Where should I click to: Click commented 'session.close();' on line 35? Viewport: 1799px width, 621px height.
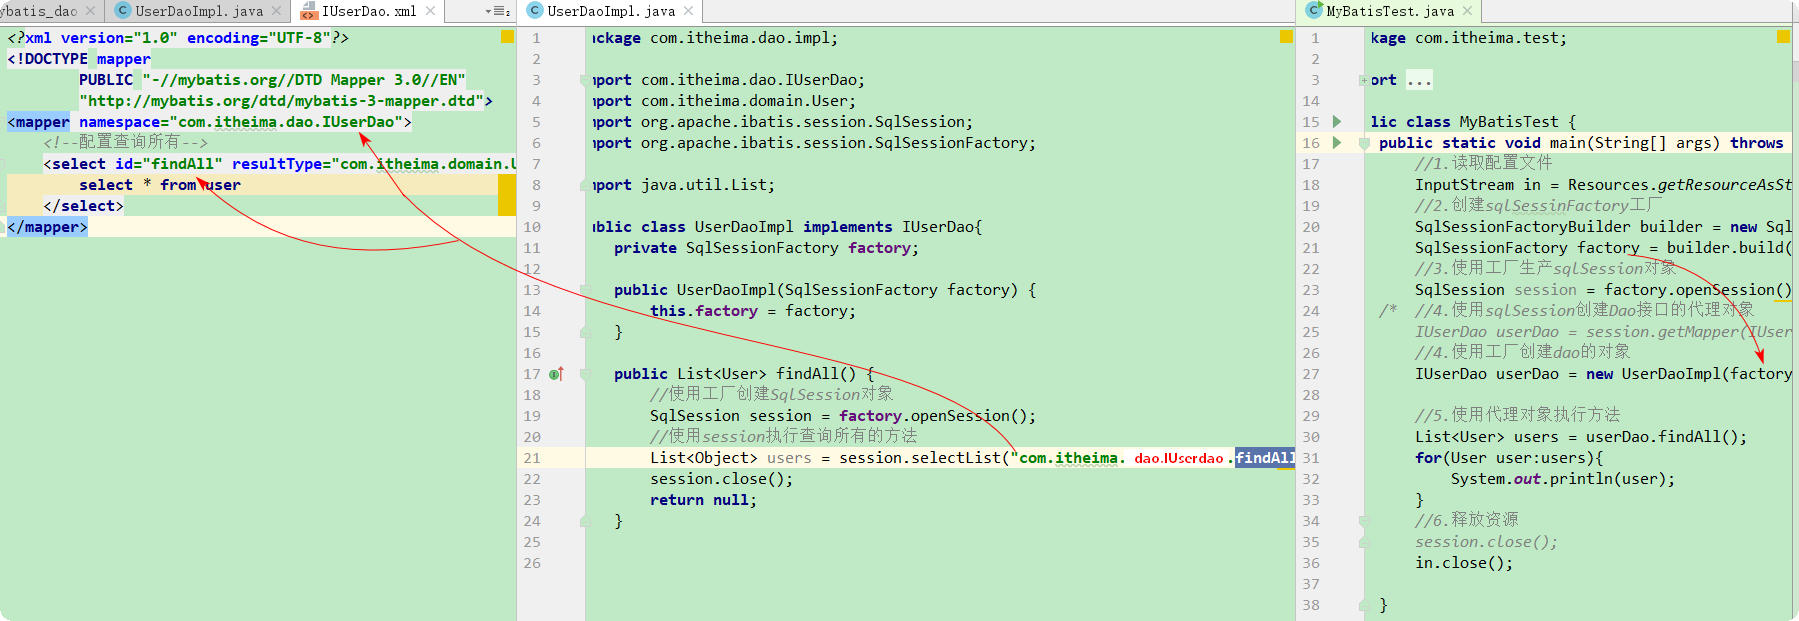[1486, 542]
